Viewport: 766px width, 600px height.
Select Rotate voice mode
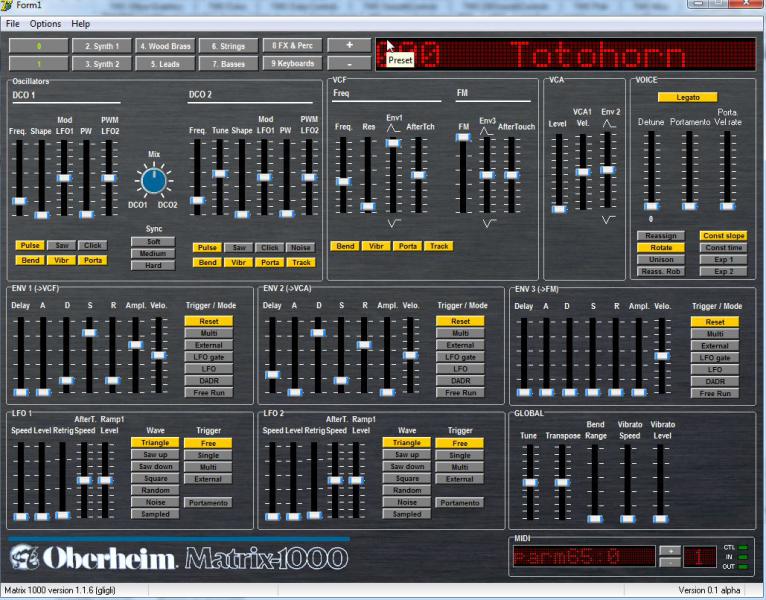661,248
